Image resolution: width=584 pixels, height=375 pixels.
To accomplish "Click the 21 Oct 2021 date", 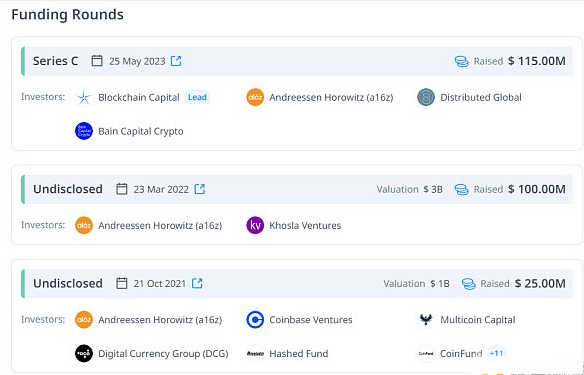I will tap(160, 284).
